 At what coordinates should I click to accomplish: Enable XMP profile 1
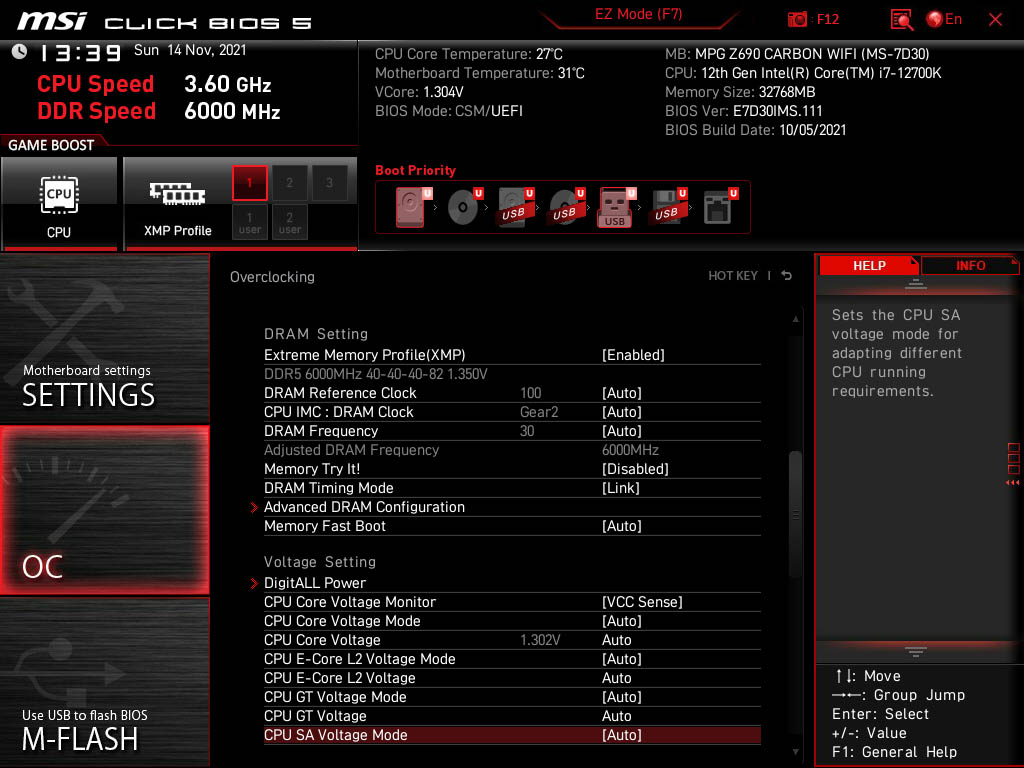[250, 183]
